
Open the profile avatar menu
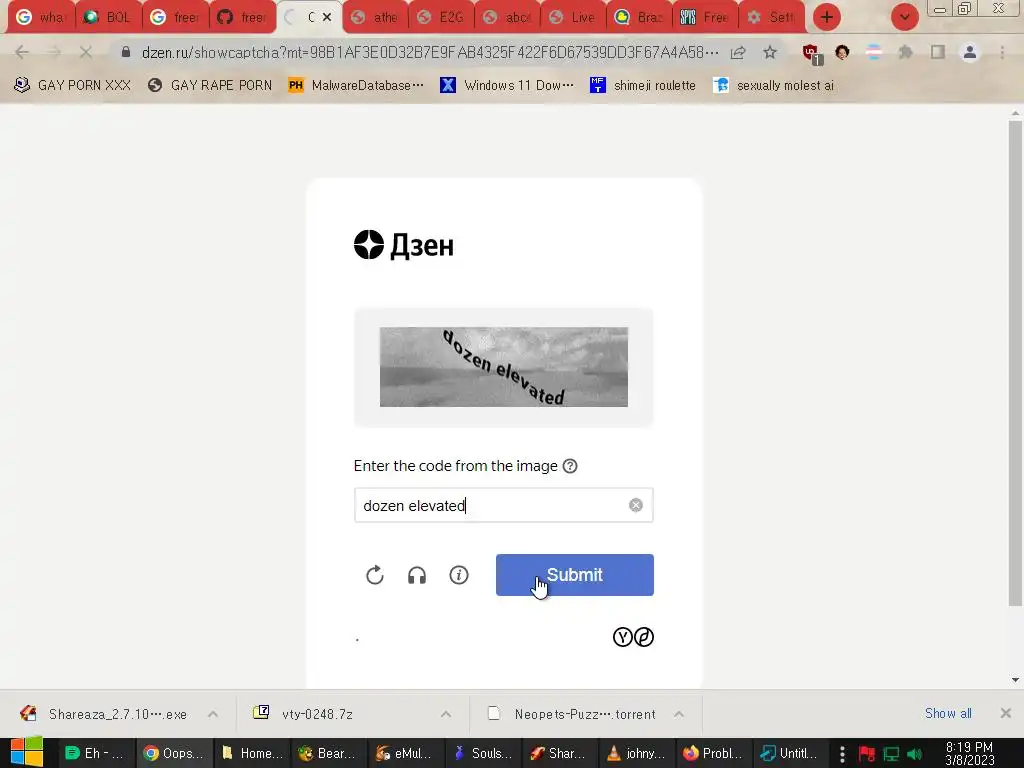coord(970,52)
